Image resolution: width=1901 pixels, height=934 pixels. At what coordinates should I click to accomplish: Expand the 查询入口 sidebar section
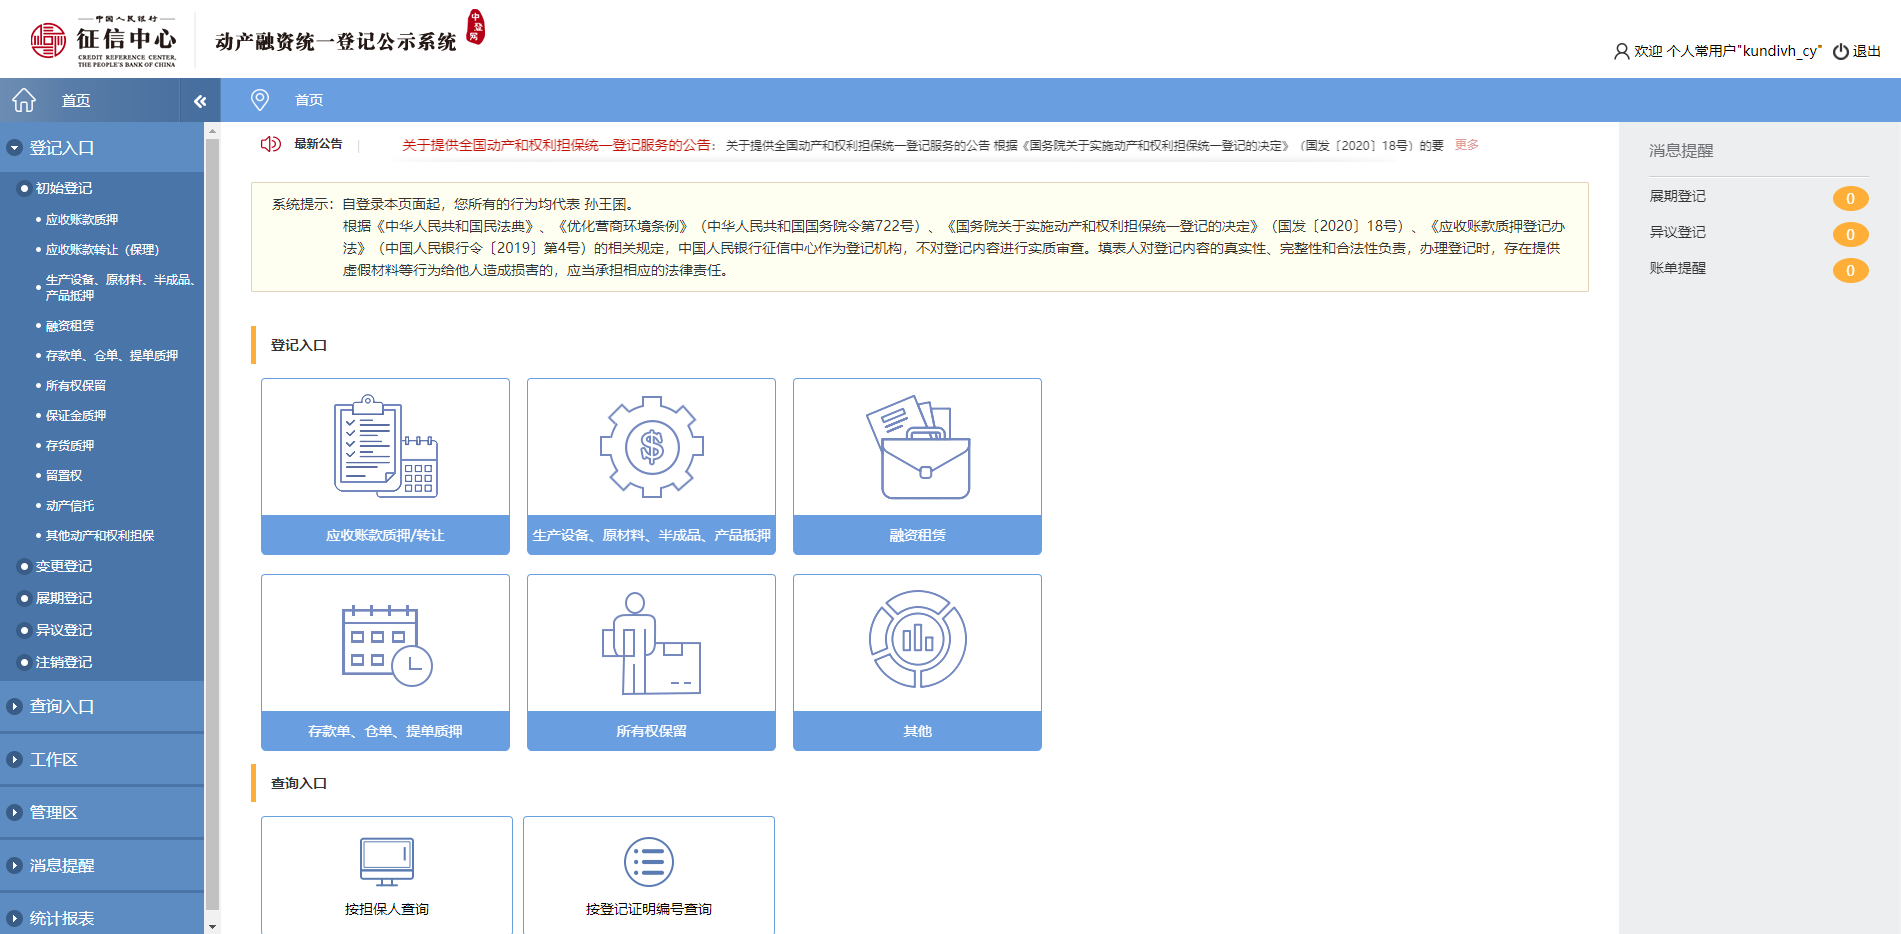coord(15,707)
